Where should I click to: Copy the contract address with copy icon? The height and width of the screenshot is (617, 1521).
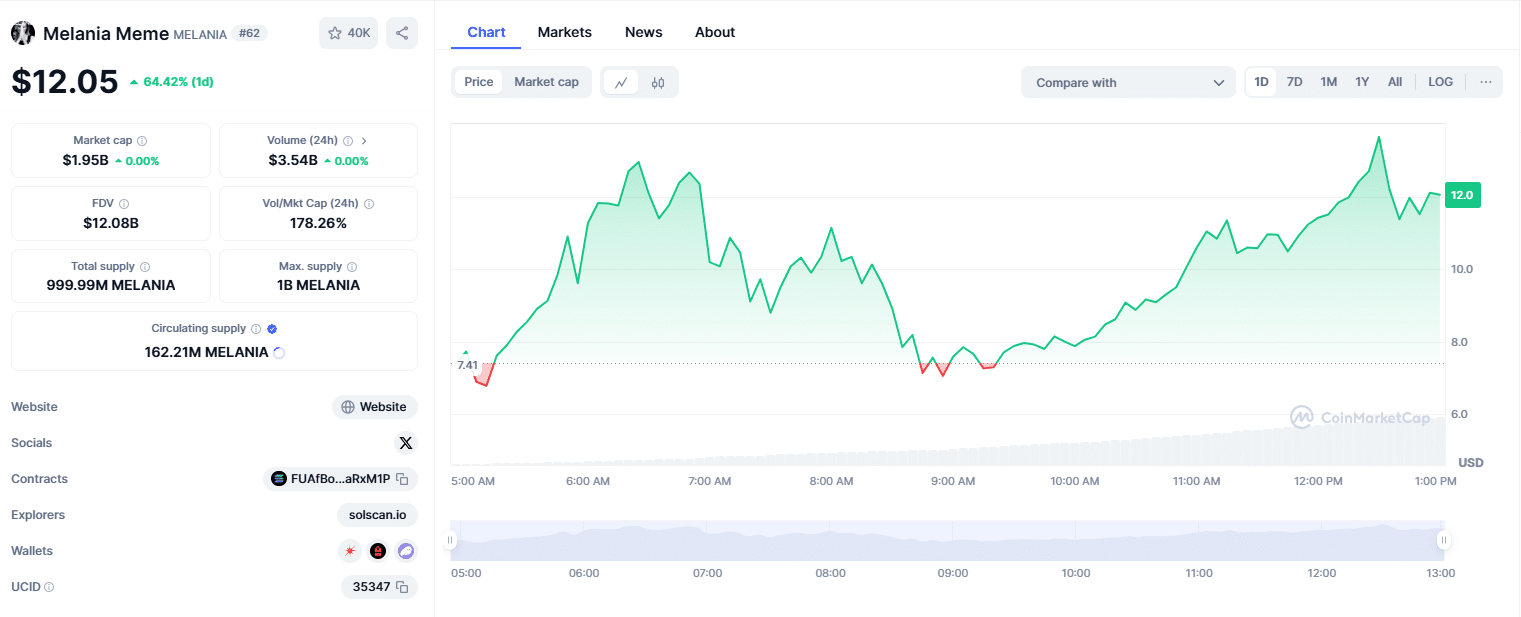[402, 479]
